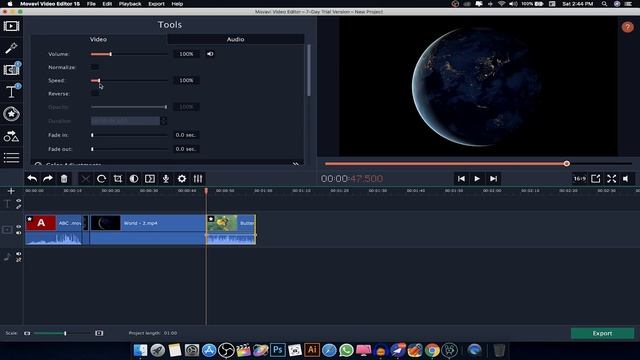Open the Playback menu
The height and width of the screenshot is (360, 640).
(x=130, y=4)
